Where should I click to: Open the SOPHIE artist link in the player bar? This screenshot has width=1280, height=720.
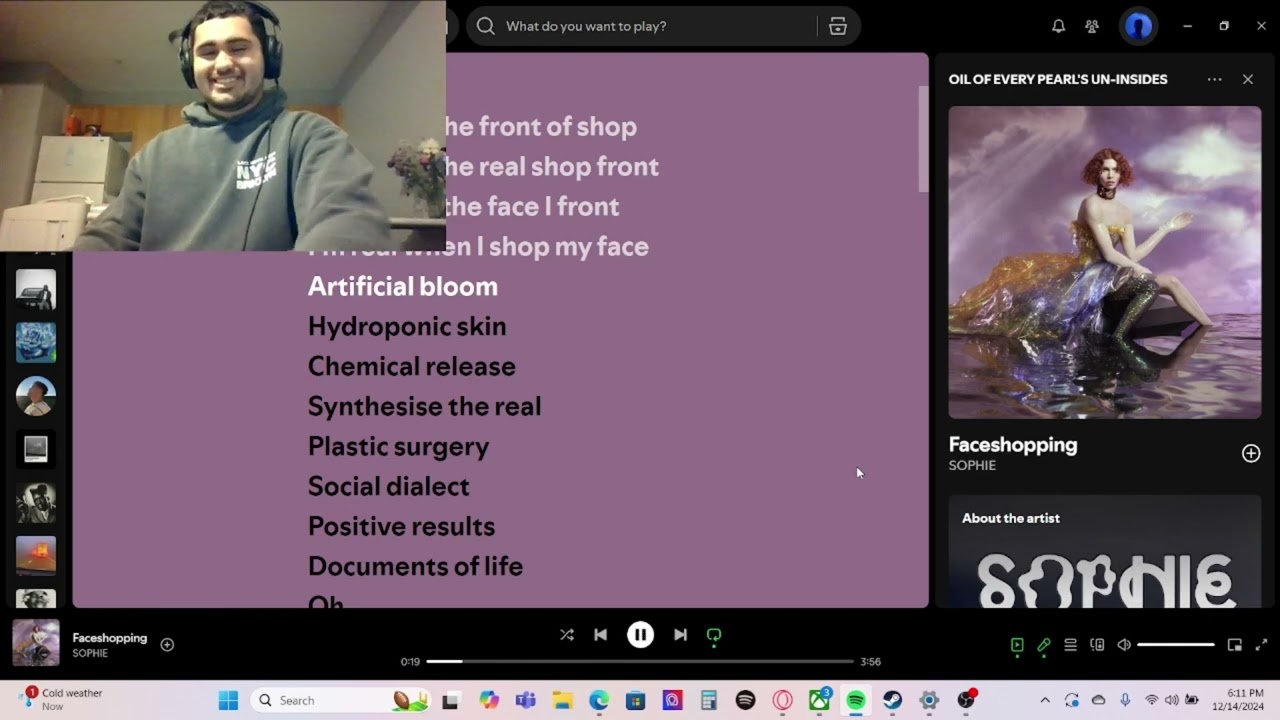[90, 653]
